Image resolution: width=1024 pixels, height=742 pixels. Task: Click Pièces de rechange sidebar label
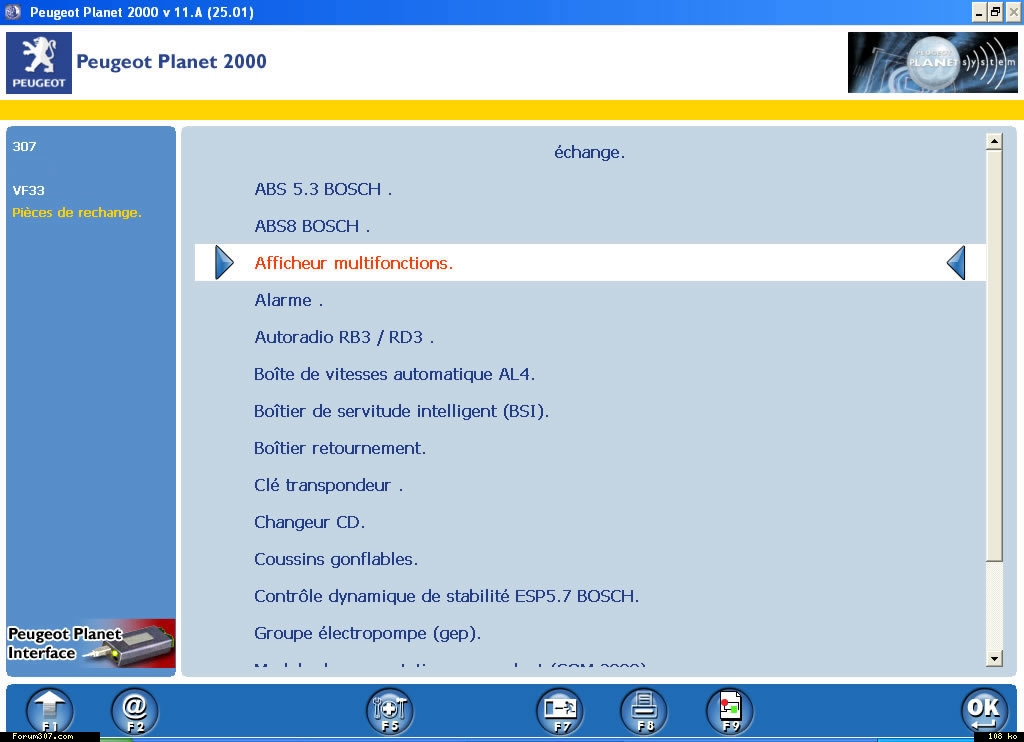point(76,212)
